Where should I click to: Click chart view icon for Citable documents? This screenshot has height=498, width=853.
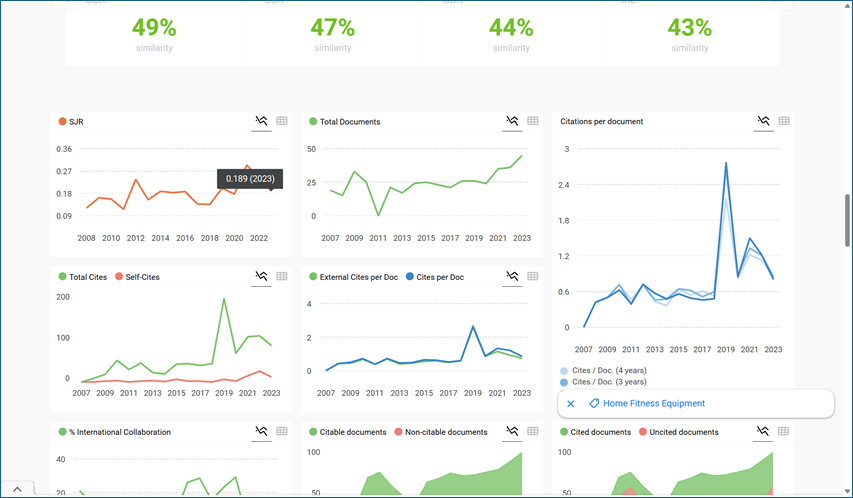512,432
